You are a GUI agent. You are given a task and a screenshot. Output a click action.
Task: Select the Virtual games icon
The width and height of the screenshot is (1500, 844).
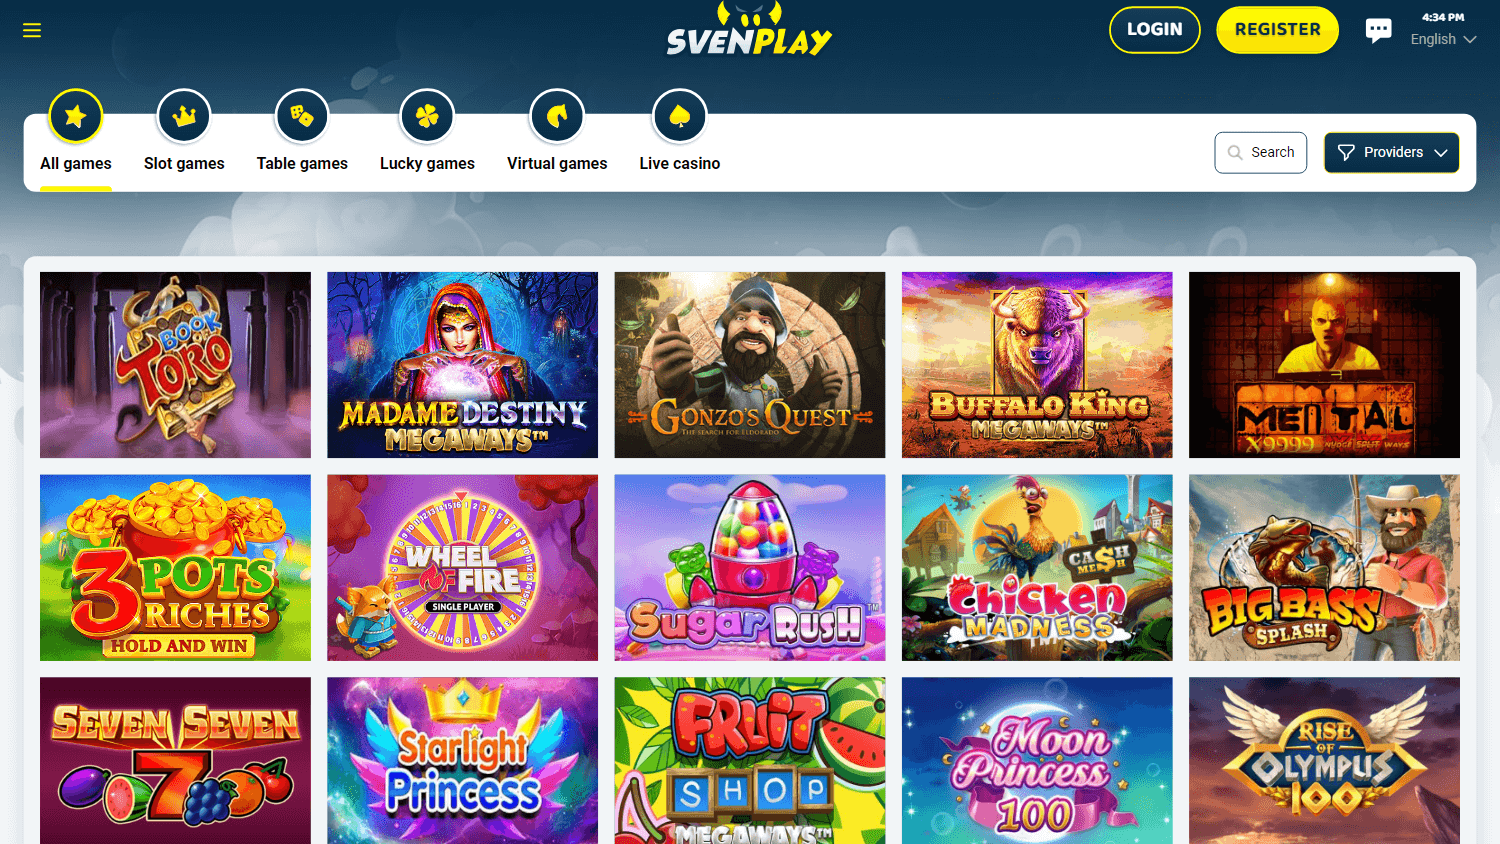557,117
